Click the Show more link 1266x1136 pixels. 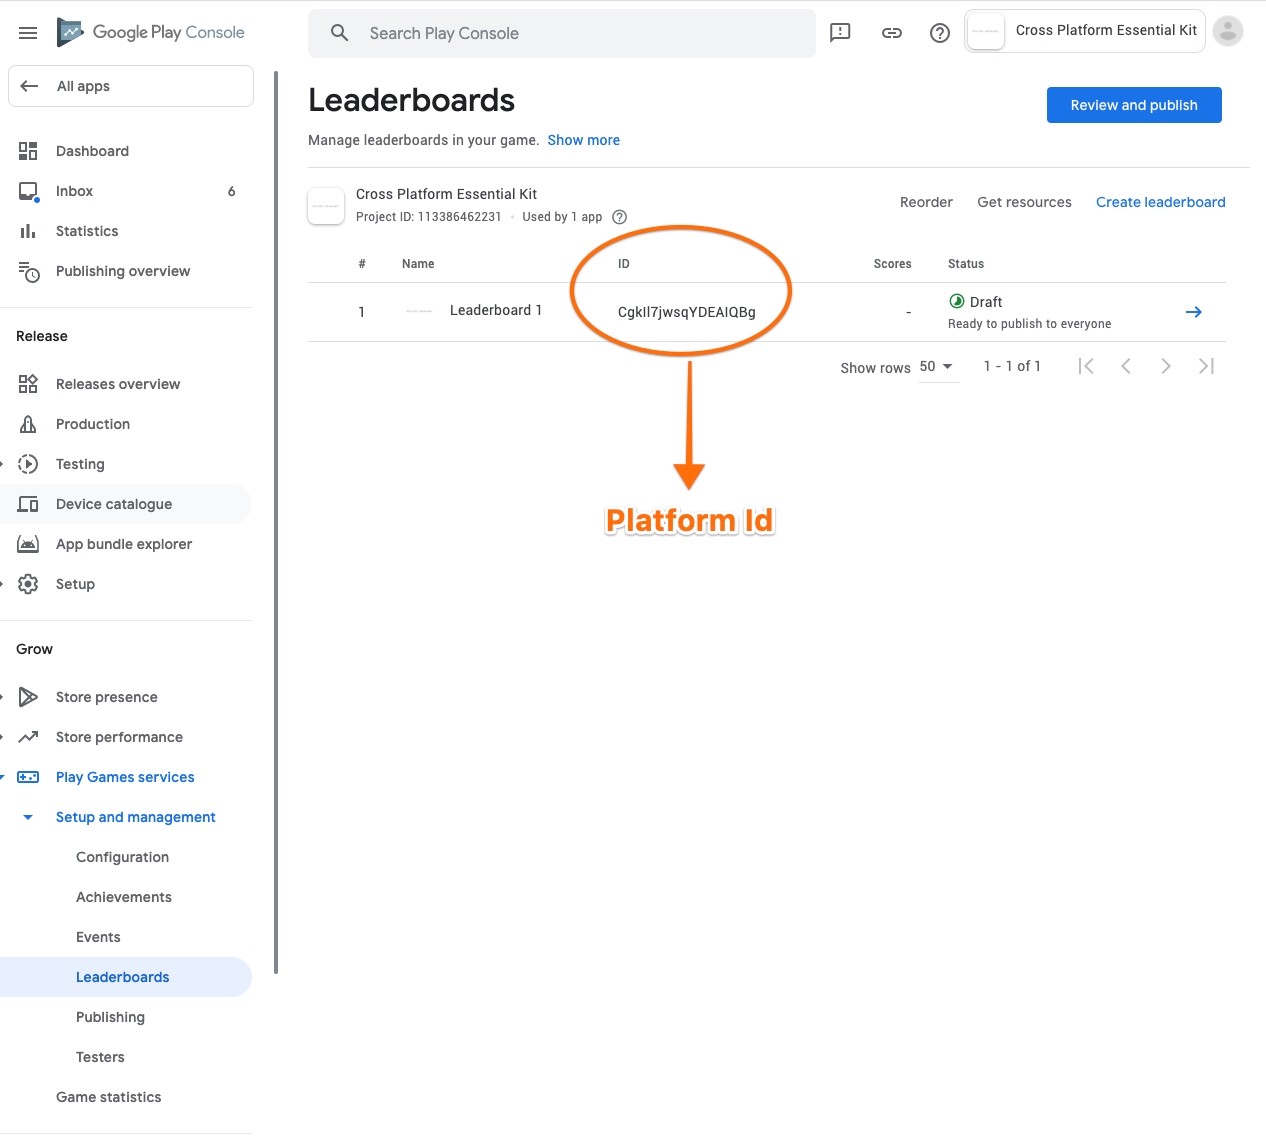pos(584,140)
